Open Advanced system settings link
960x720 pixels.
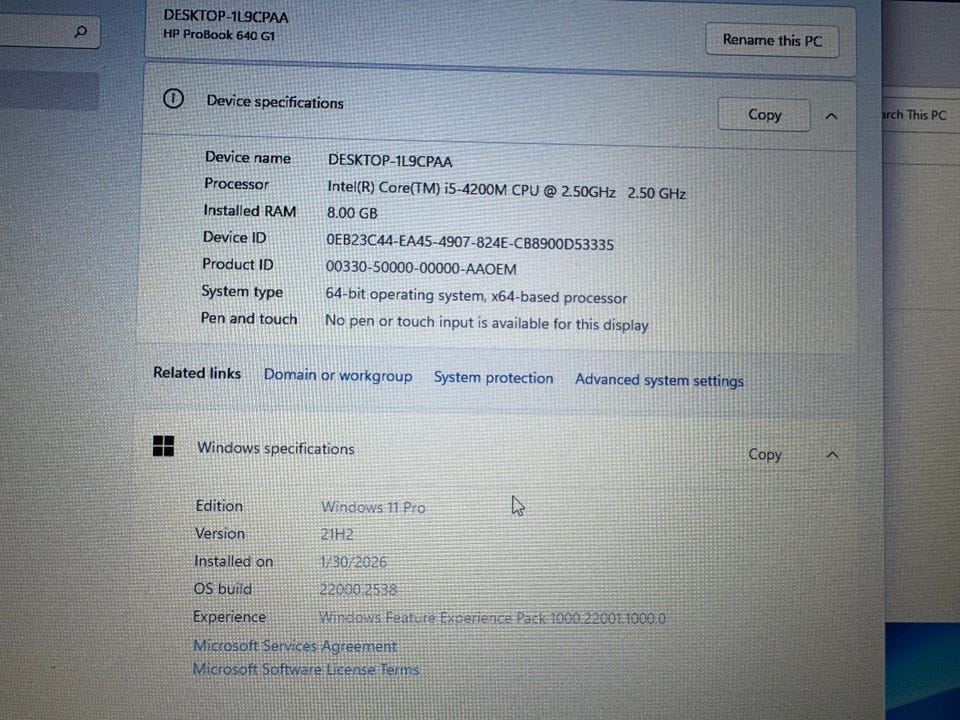pyautogui.click(x=659, y=380)
